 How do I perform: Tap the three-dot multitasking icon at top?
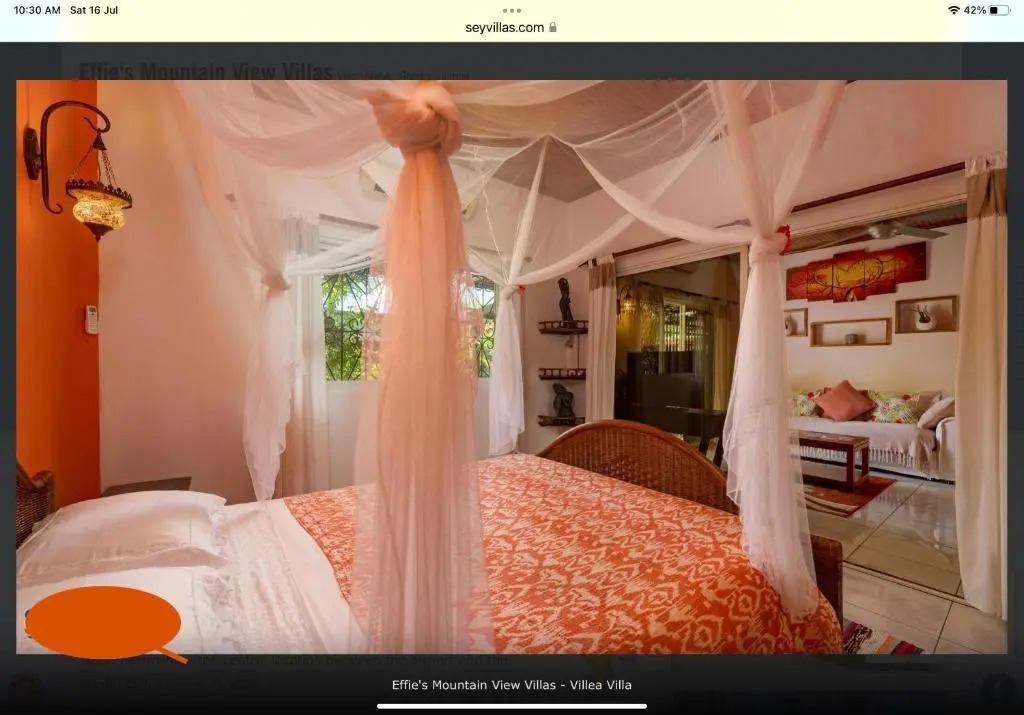point(512,10)
